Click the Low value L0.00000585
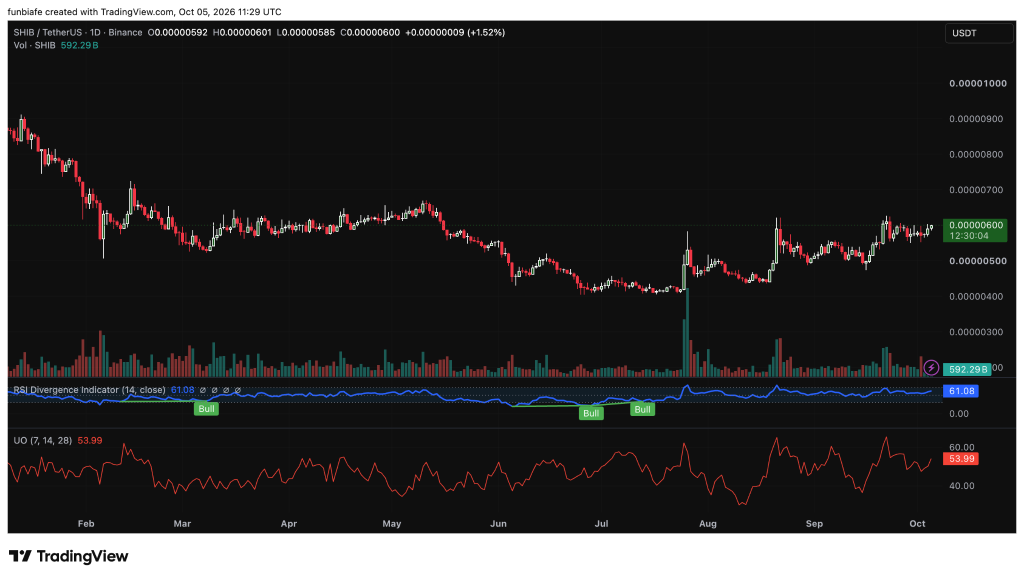1024x579 pixels. pyautogui.click(x=306, y=32)
